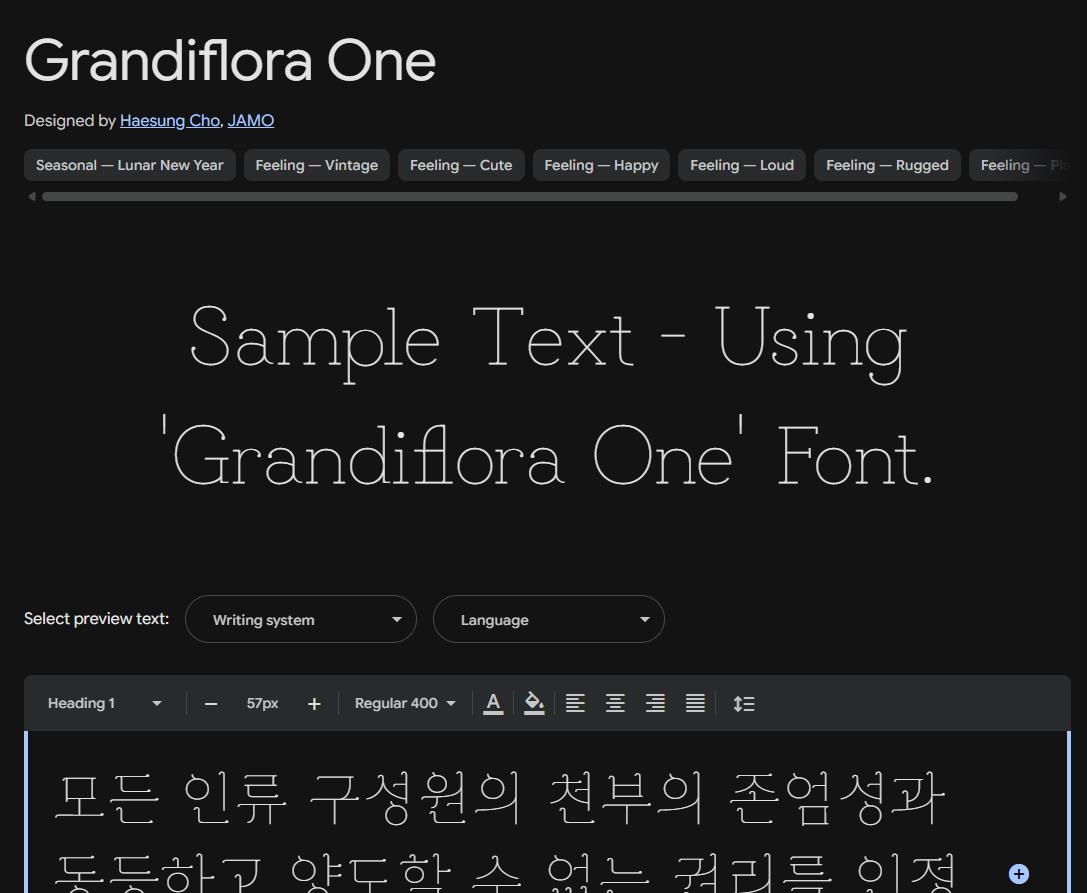Select the Feeling — Happy tag
Viewport: 1087px width, 893px height.
point(601,165)
